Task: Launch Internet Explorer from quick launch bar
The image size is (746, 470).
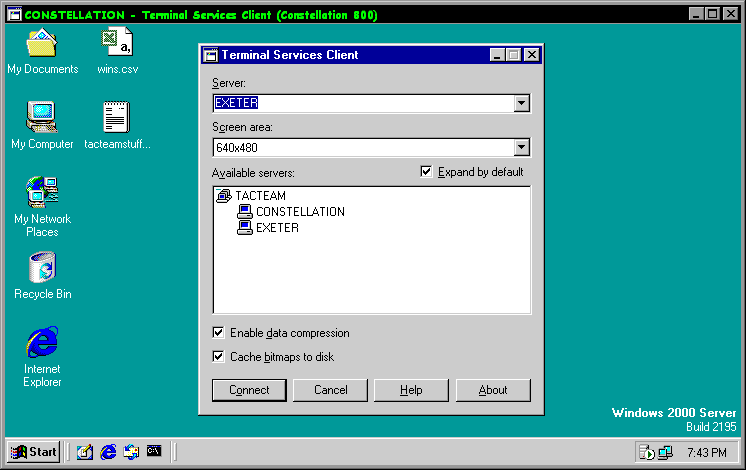Action: click(108, 451)
